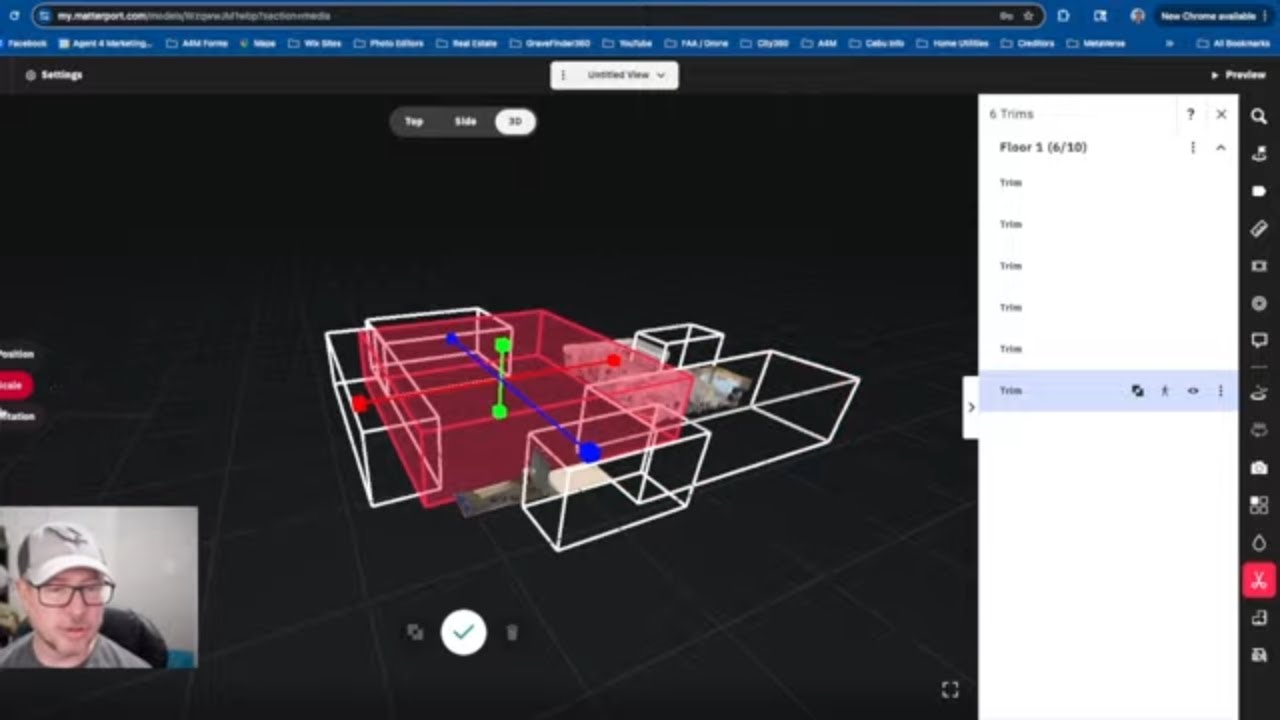Open the four-squares views tool
The height and width of the screenshot is (720, 1280).
click(x=1259, y=505)
